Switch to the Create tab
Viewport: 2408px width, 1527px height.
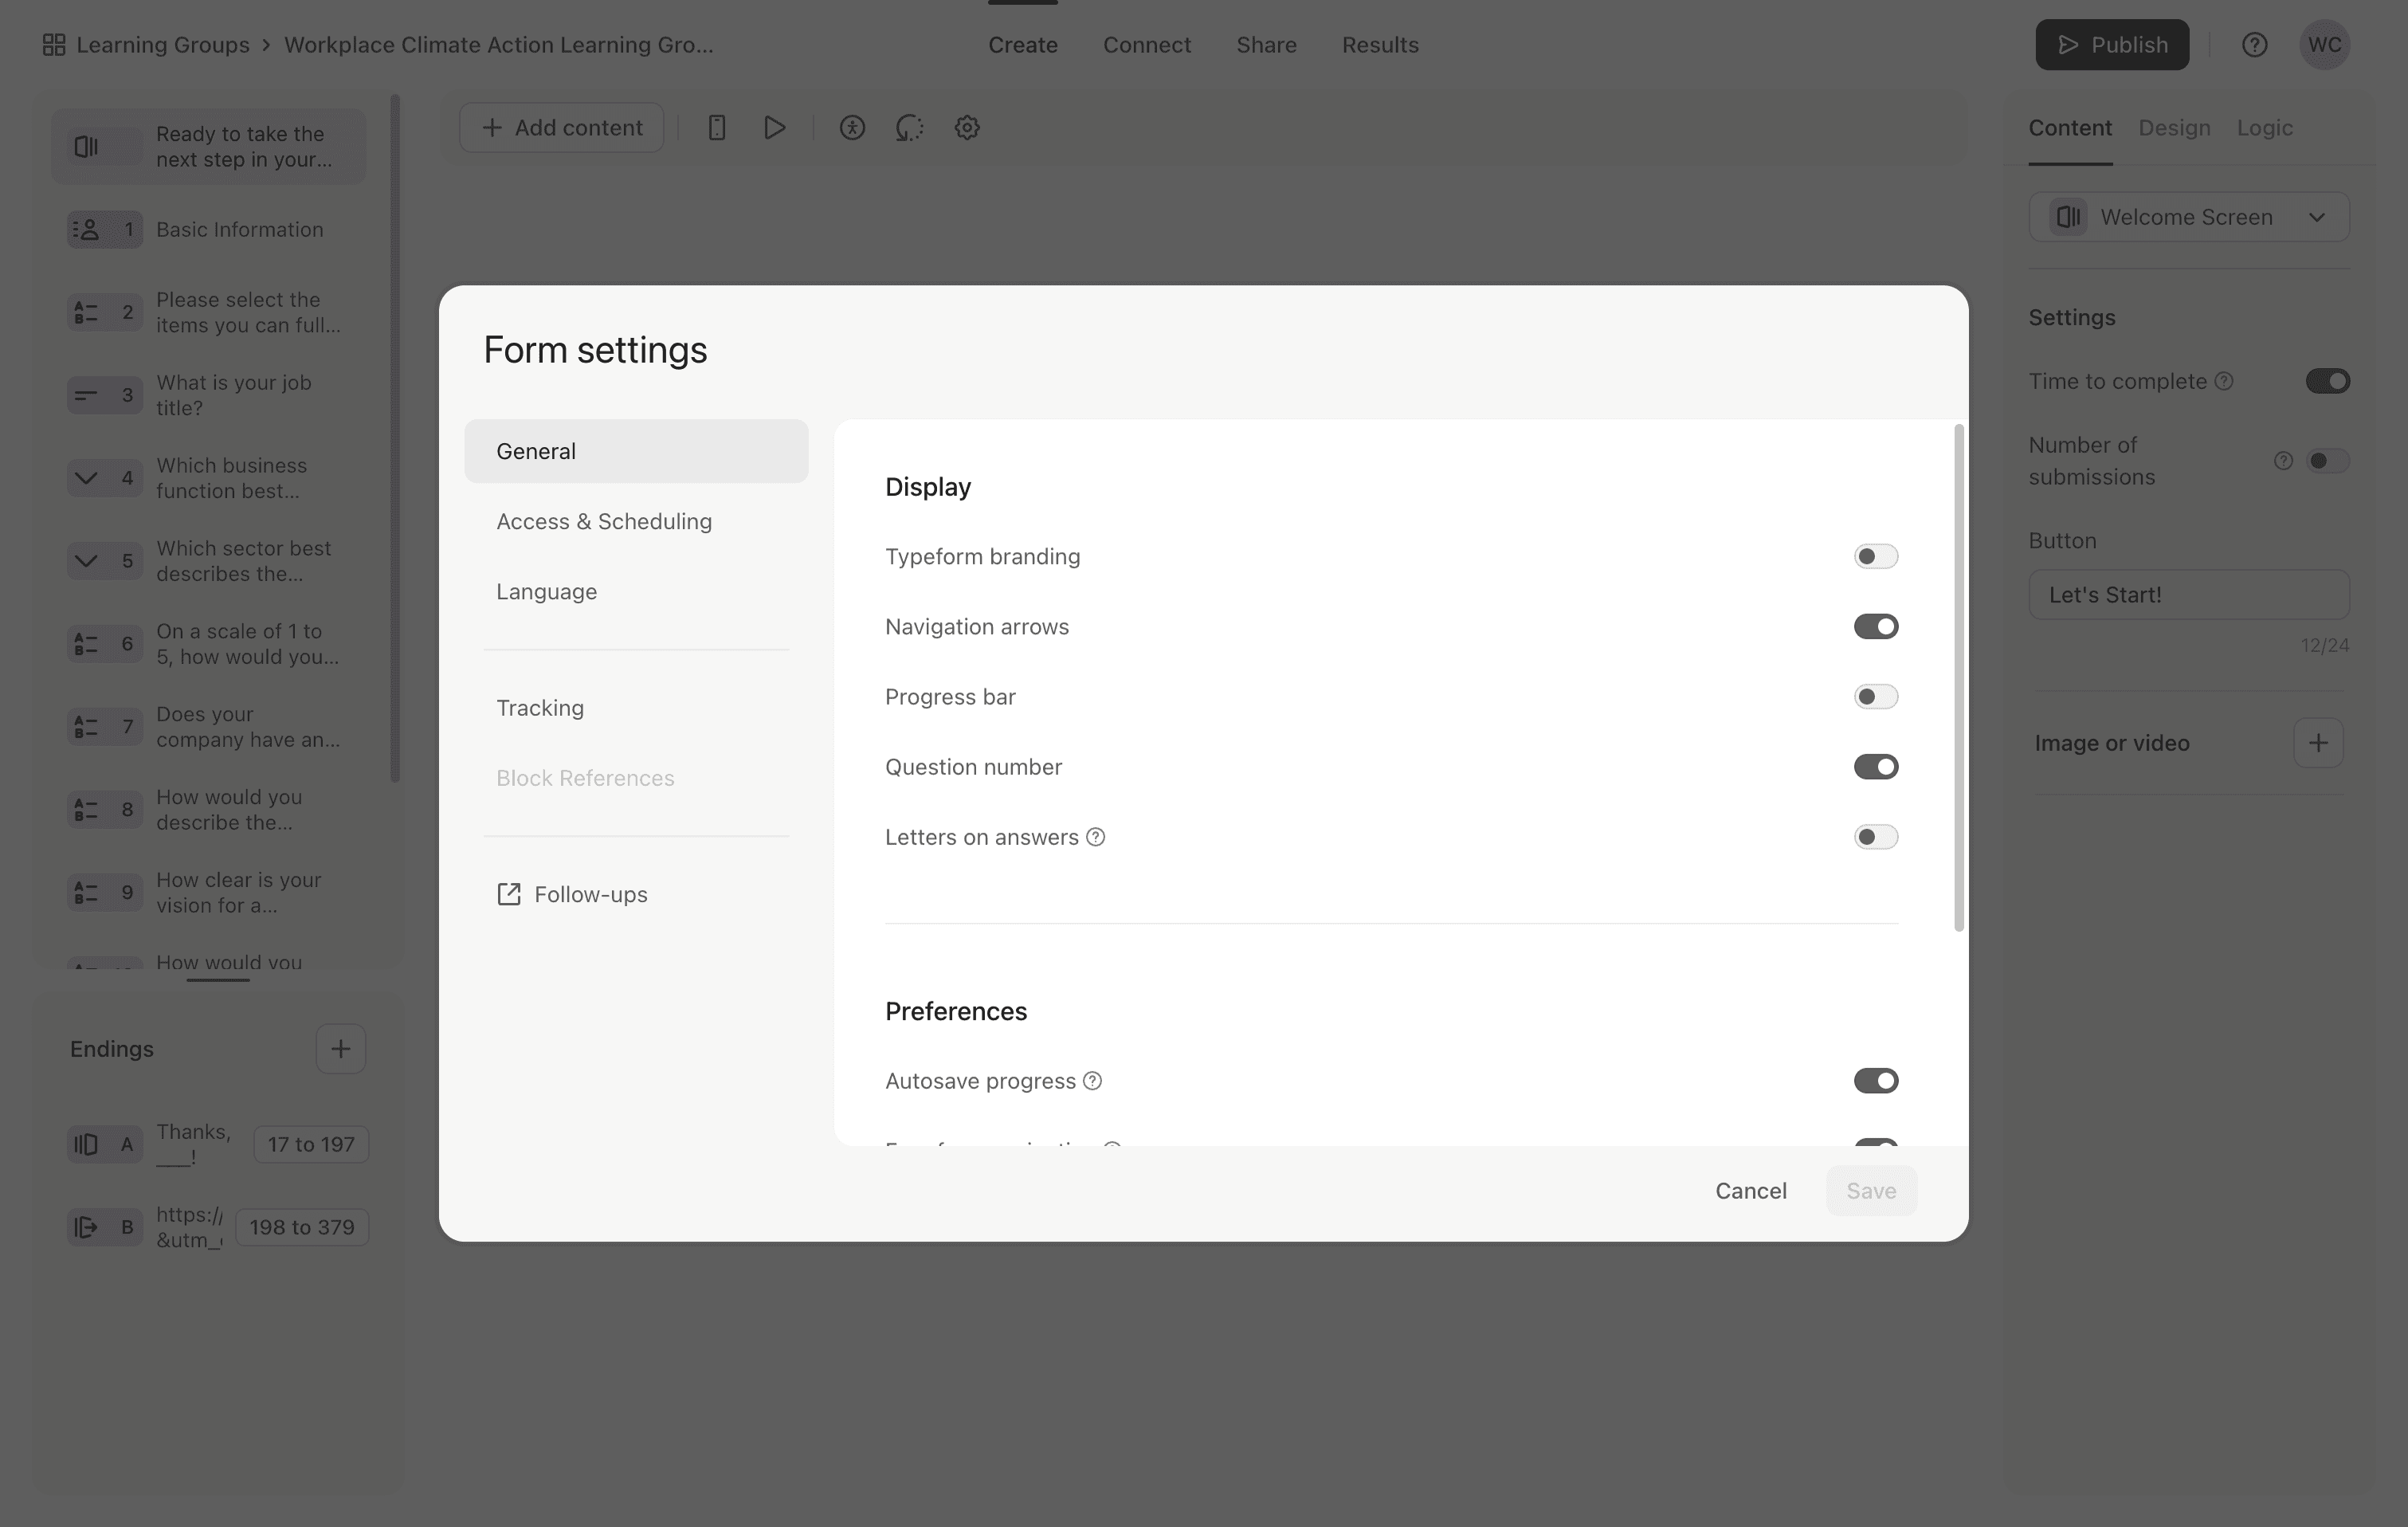pyautogui.click(x=1023, y=45)
